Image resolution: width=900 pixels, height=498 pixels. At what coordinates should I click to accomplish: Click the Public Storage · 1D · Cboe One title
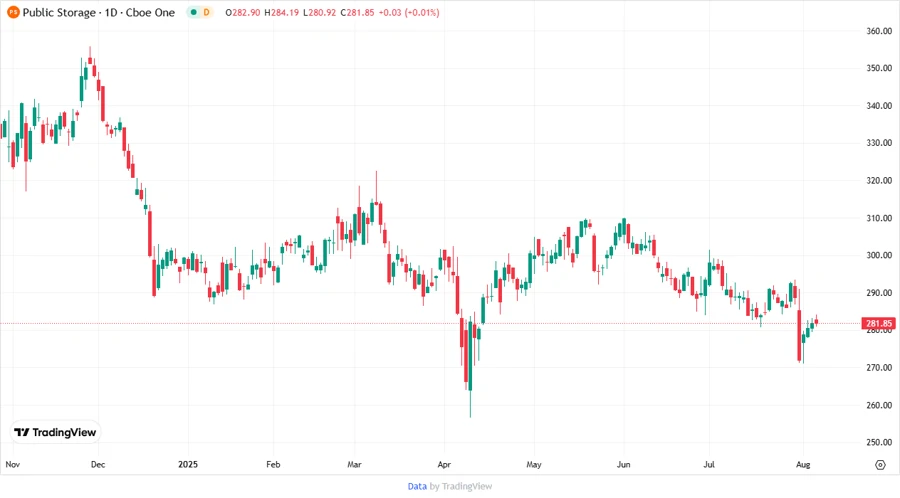99,12
